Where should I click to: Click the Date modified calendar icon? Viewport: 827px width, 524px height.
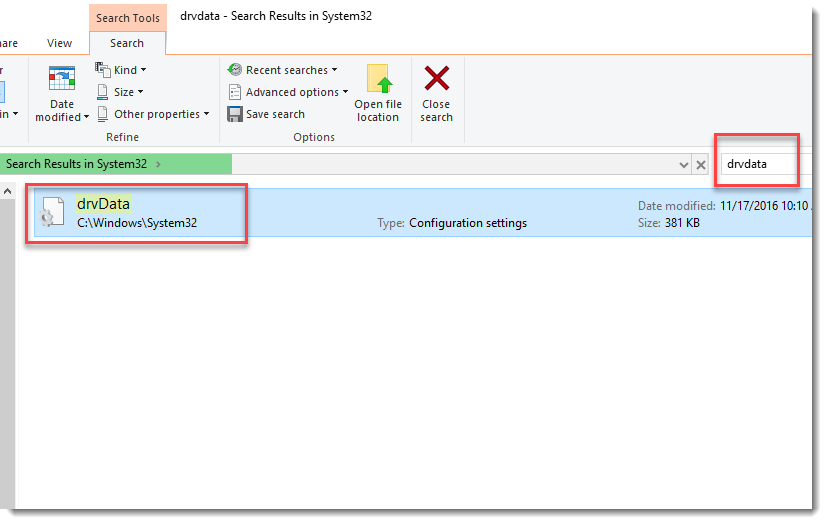pyautogui.click(x=62, y=80)
